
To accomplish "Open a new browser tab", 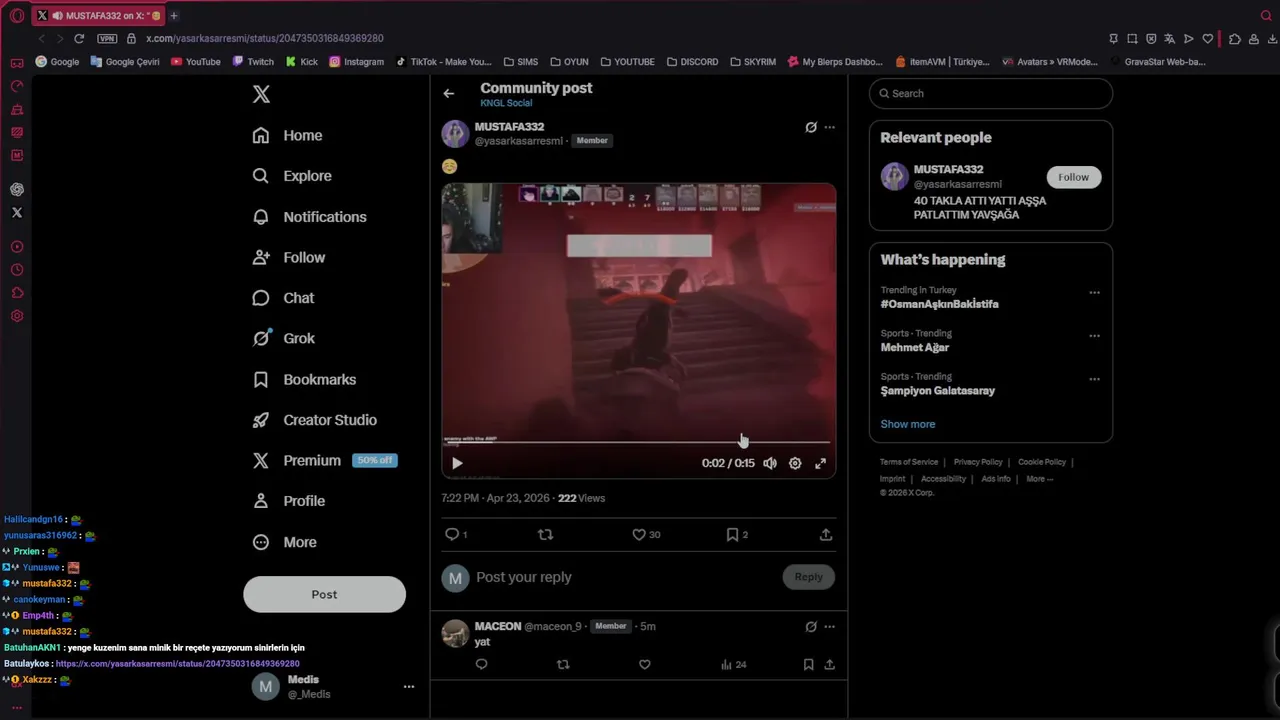I will coord(173,15).
